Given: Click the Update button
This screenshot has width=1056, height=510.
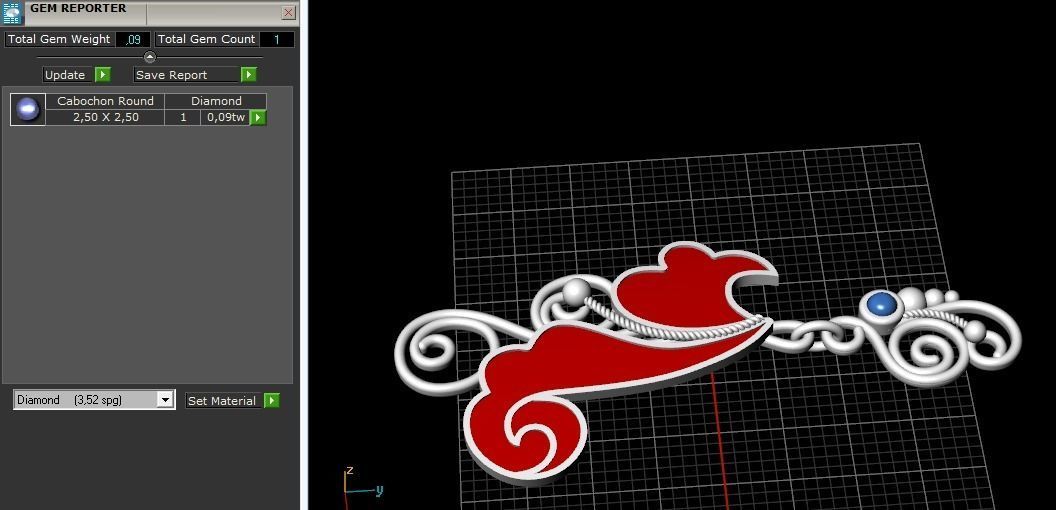Looking at the screenshot, I should point(65,75).
